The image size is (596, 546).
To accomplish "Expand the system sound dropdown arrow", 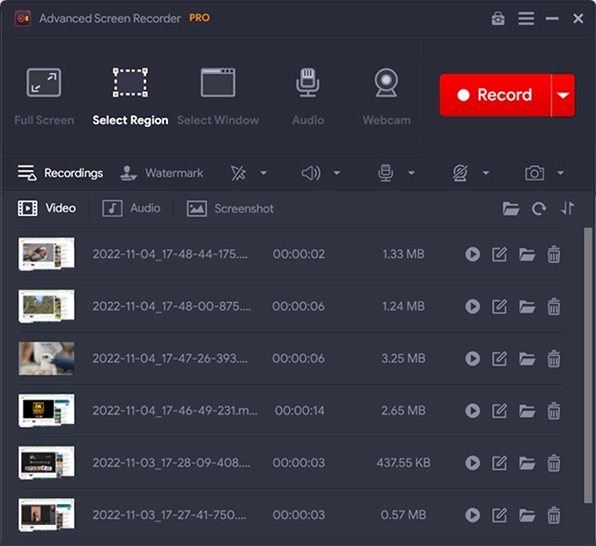I will pos(337,173).
